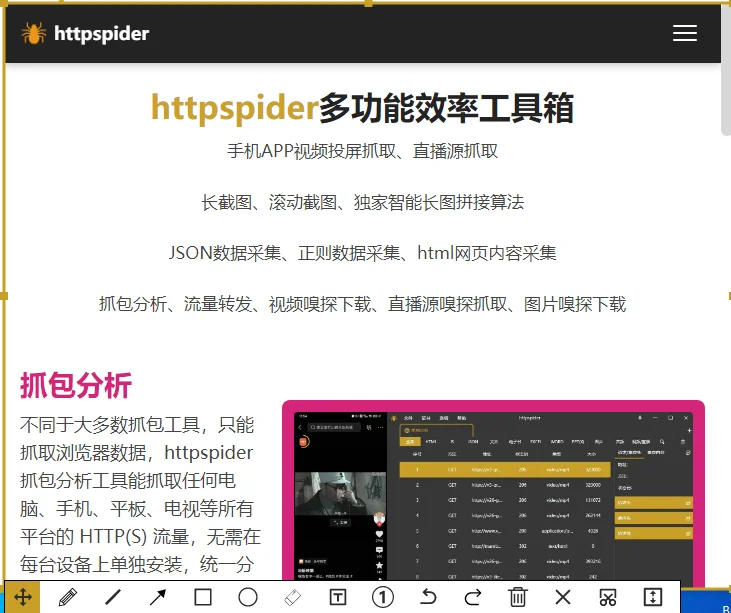Select the straight line tool
Image resolution: width=731 pixels, height=613 pixels.
[x=113, y=597]
